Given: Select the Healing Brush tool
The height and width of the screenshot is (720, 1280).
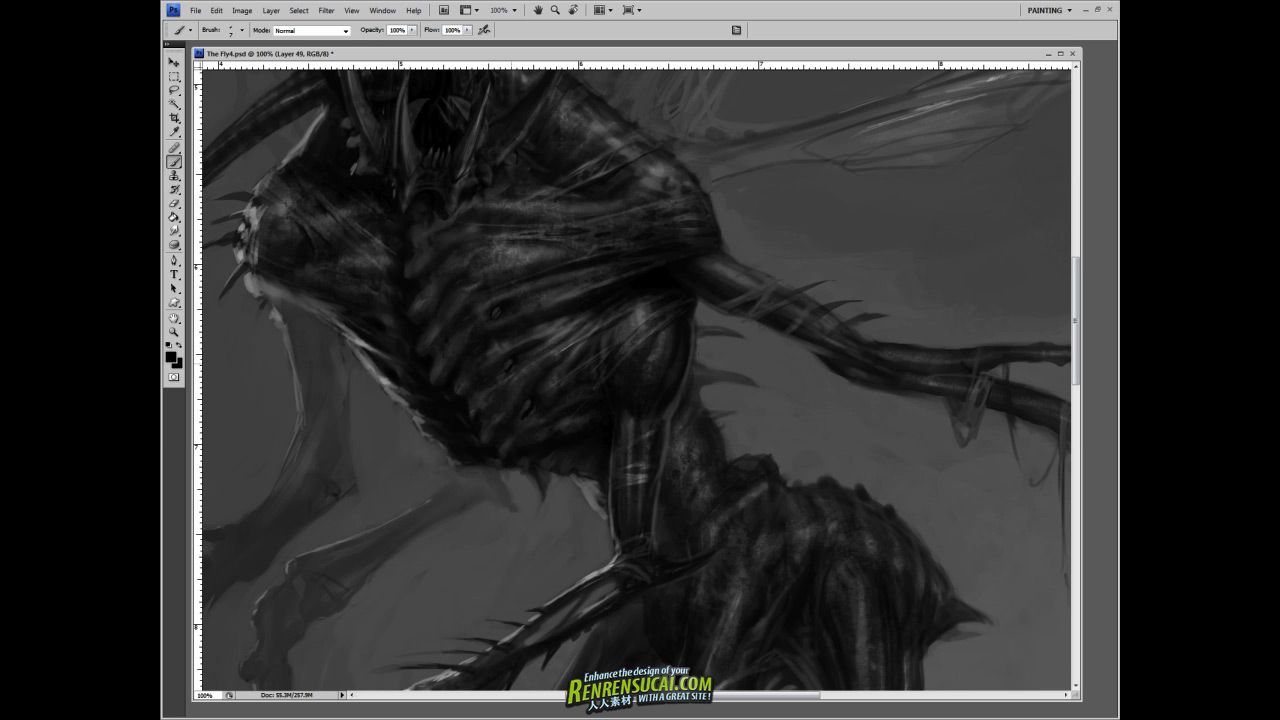Looking at the screenshot, I should tap(174, 148).
